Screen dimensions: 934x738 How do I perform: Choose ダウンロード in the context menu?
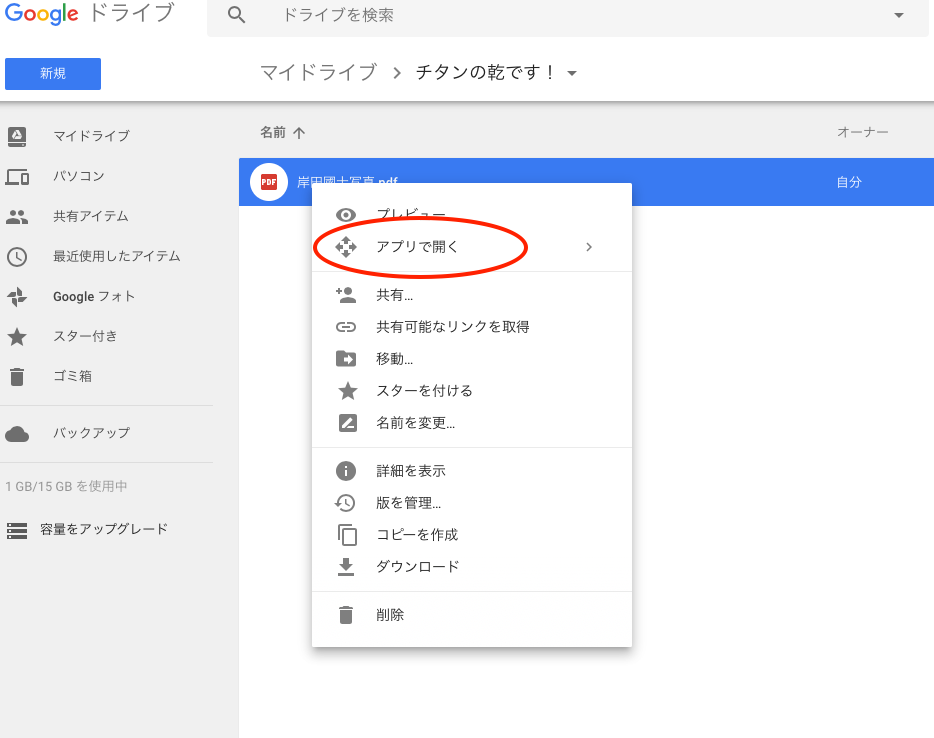pyautogui.click(x=417, y=567)
